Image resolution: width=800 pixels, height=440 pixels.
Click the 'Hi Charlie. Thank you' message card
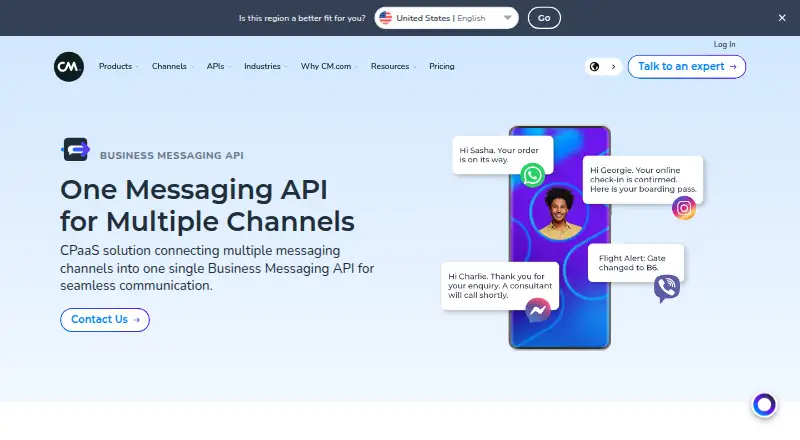499,285
